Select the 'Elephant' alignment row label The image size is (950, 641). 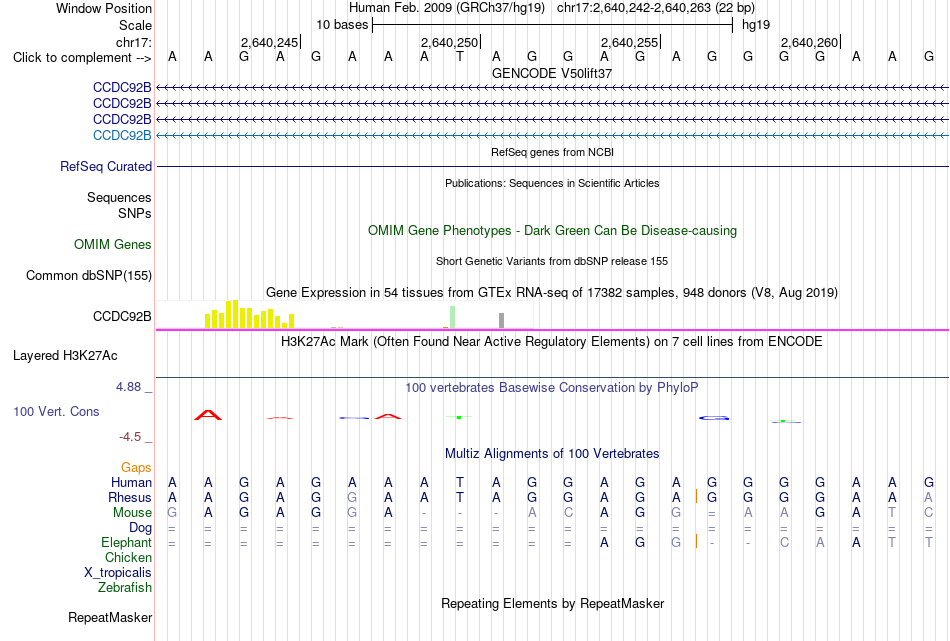coord(126,542)
